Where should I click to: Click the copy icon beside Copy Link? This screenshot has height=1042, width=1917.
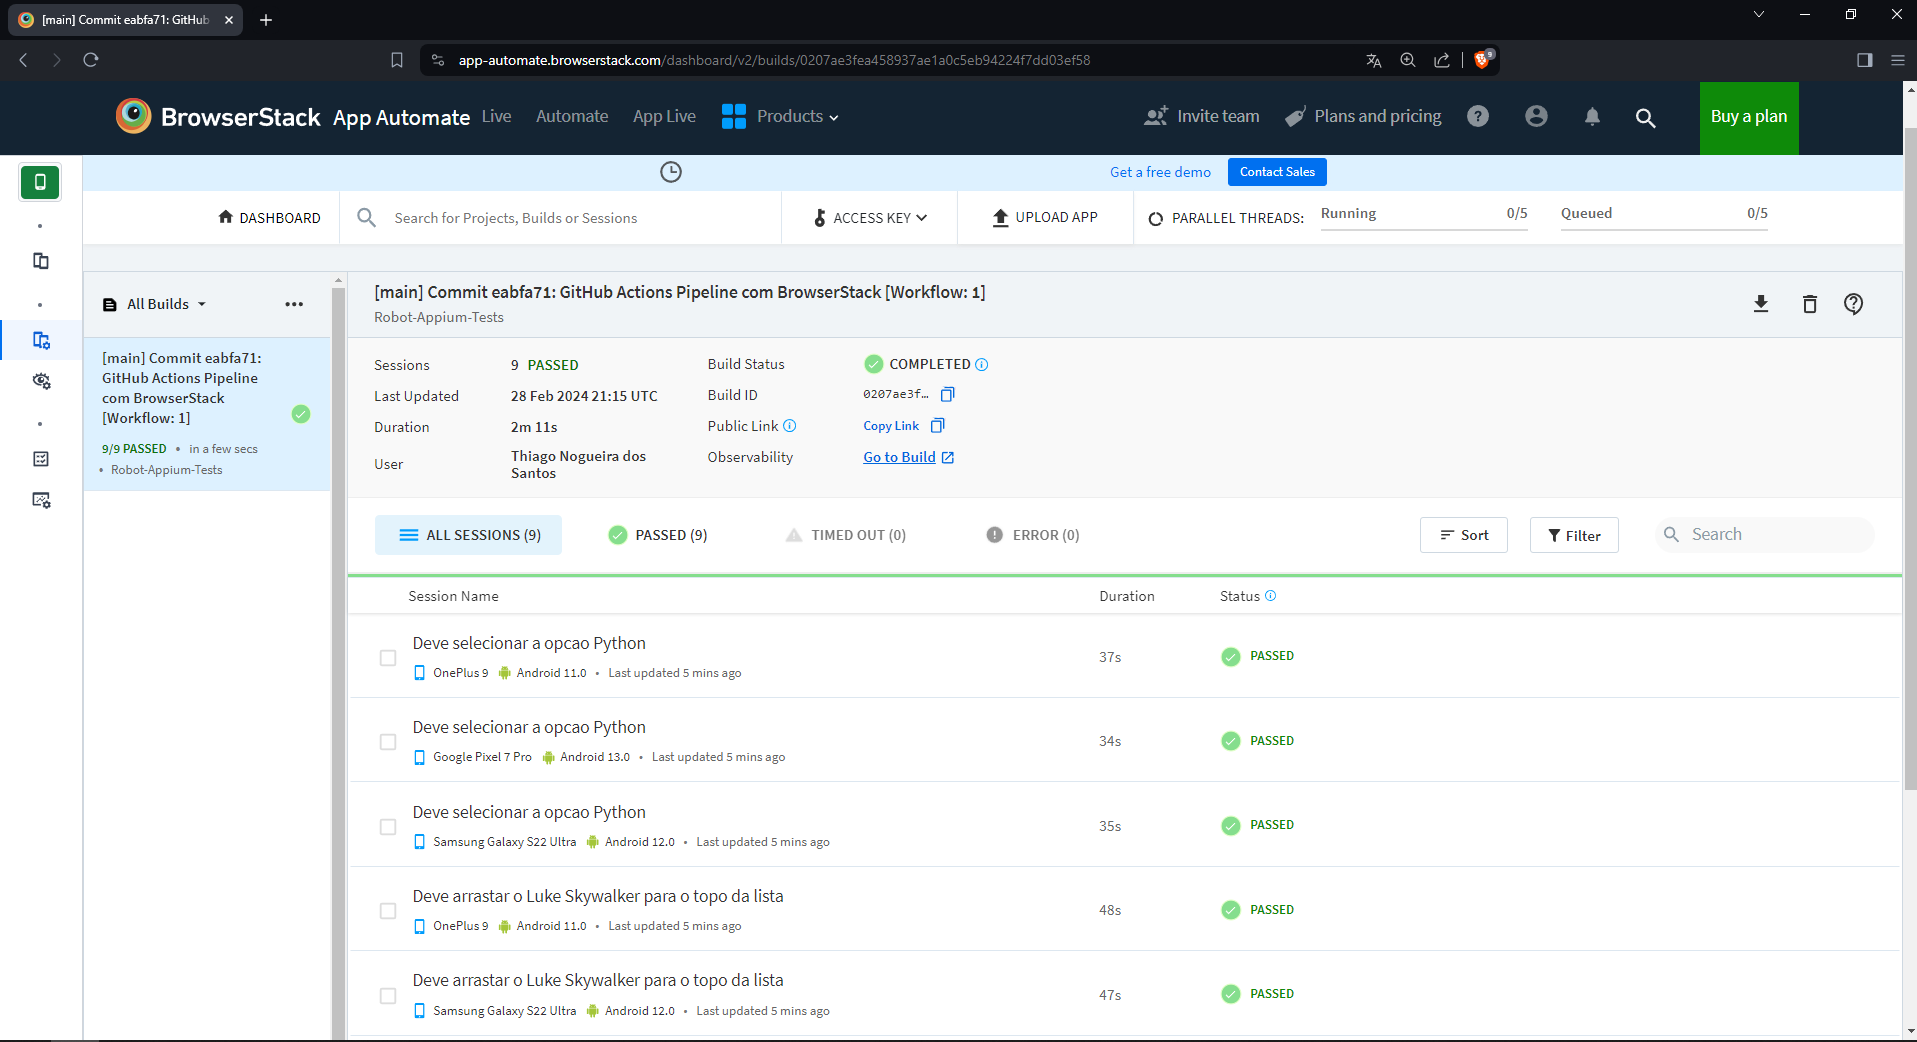[937, 426]
